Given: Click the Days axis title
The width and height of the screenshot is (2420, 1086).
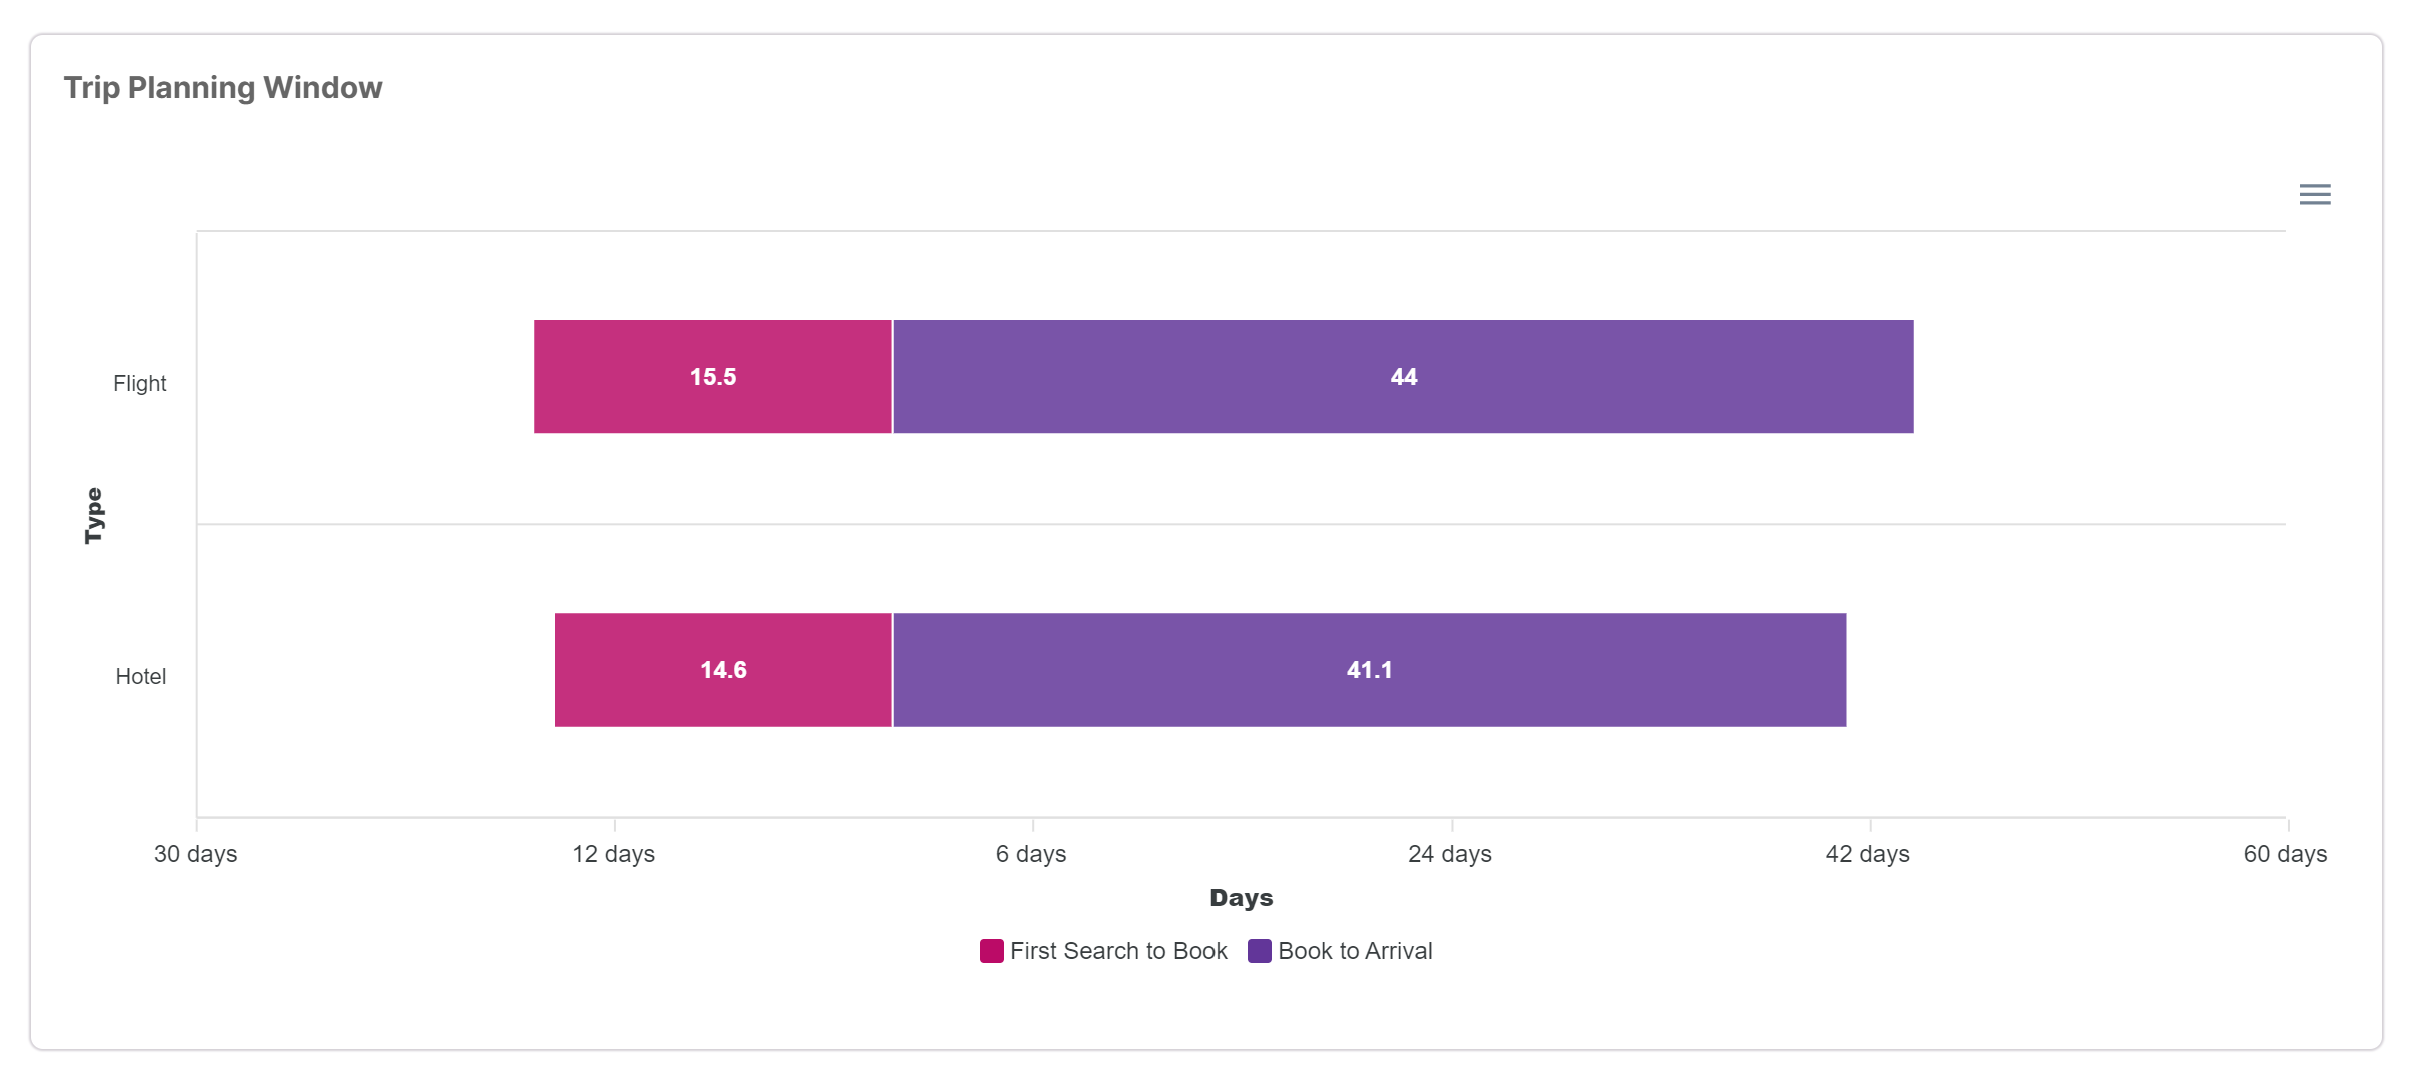Looking at the screenshot, I should pyautogui.click(x=1241, y=898).
